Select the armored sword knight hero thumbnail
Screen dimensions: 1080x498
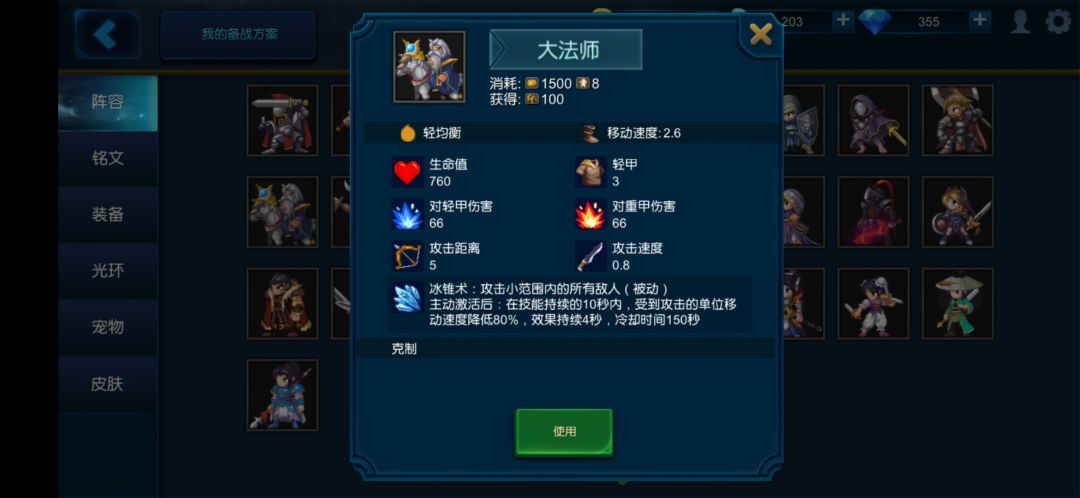coord(282,121)
